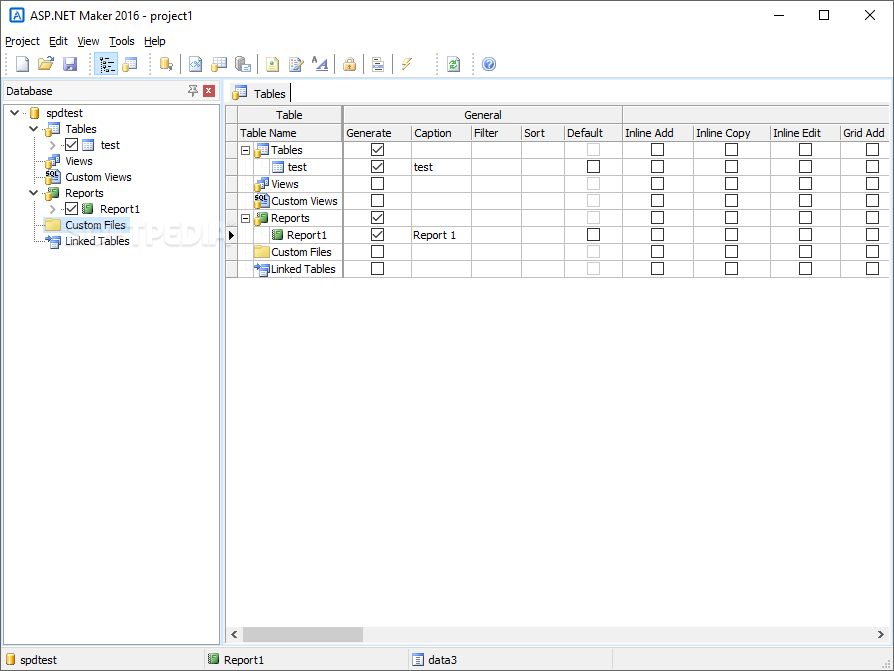Open the Tools menu
The width and height of the screenshot is (894, 671).
122,41
